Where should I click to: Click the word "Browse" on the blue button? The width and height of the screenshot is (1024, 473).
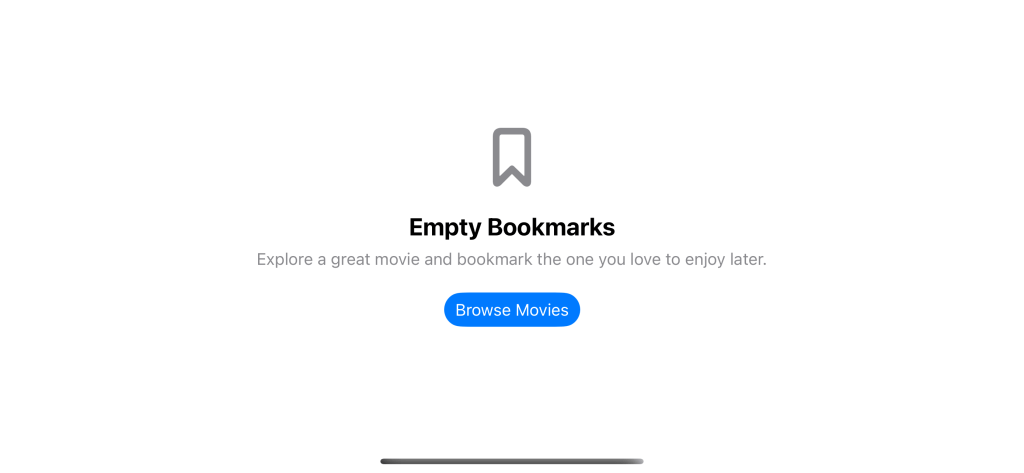pos(483,310)
